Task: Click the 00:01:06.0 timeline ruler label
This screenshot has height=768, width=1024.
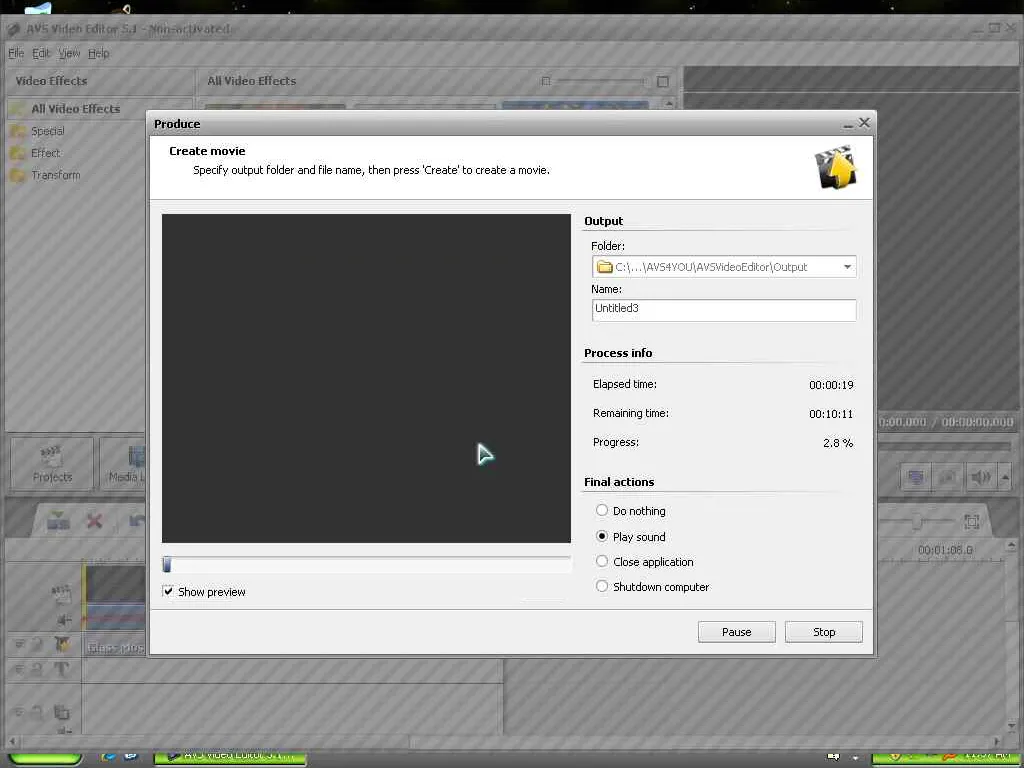Action: (945, 550)
